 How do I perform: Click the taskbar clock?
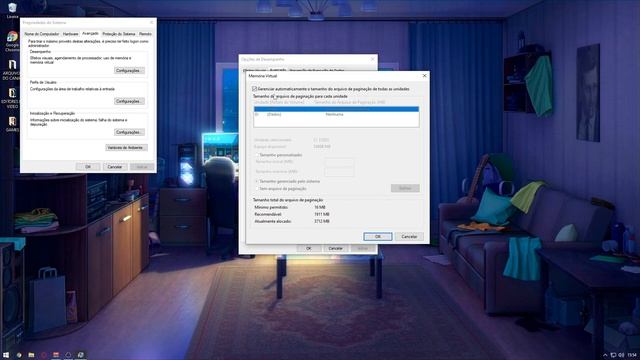(632, 355)
